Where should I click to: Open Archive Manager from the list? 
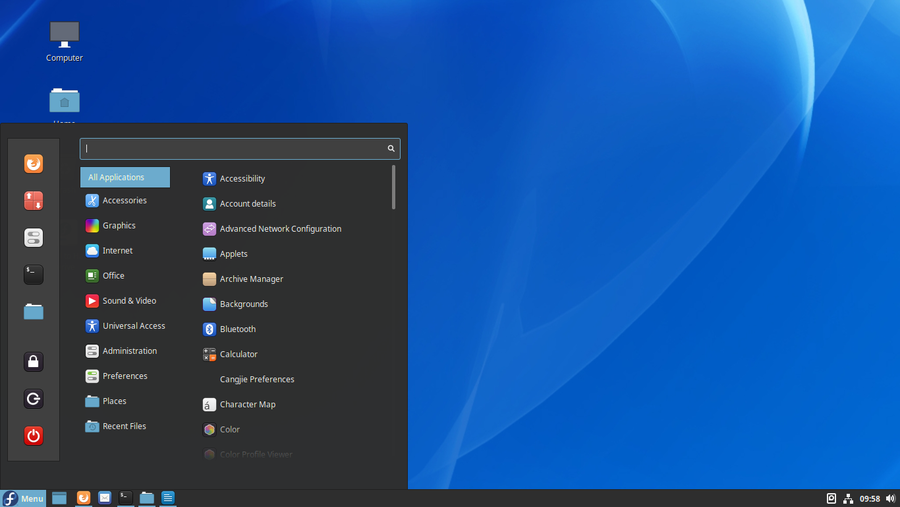[251, 279]
